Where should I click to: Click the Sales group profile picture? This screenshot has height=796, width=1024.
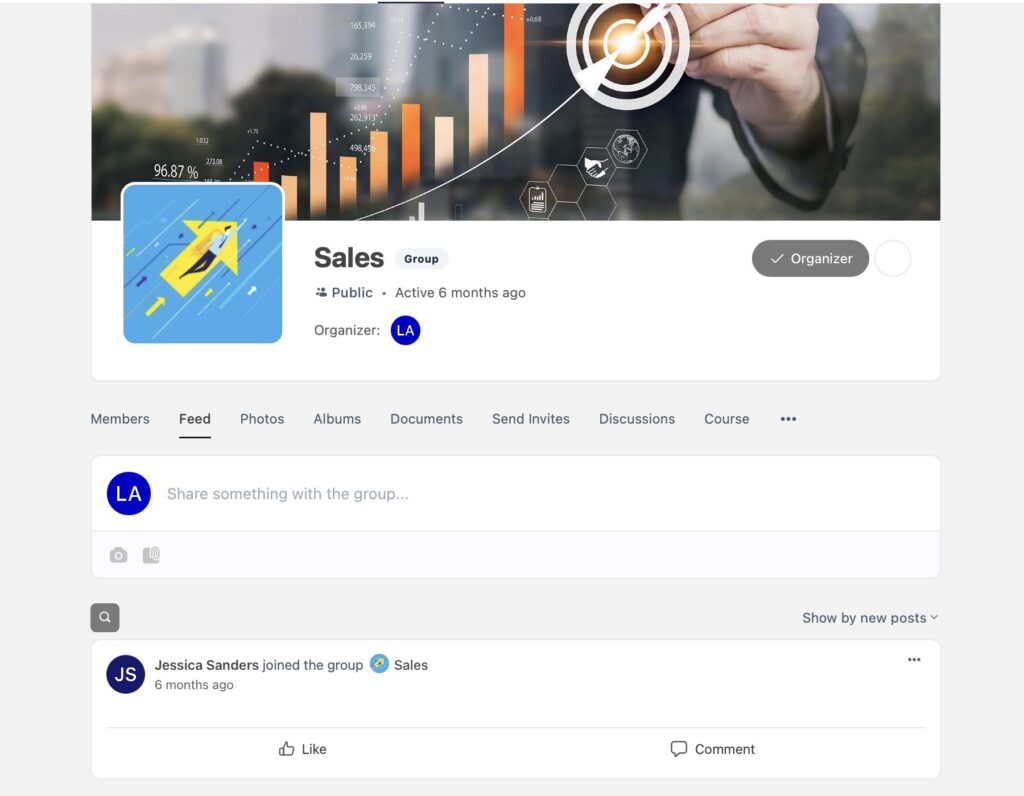click(x=202, y=263)
